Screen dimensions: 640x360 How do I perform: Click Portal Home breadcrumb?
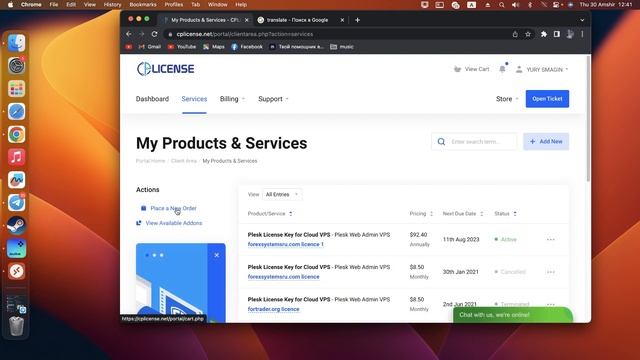coord(150,161)
